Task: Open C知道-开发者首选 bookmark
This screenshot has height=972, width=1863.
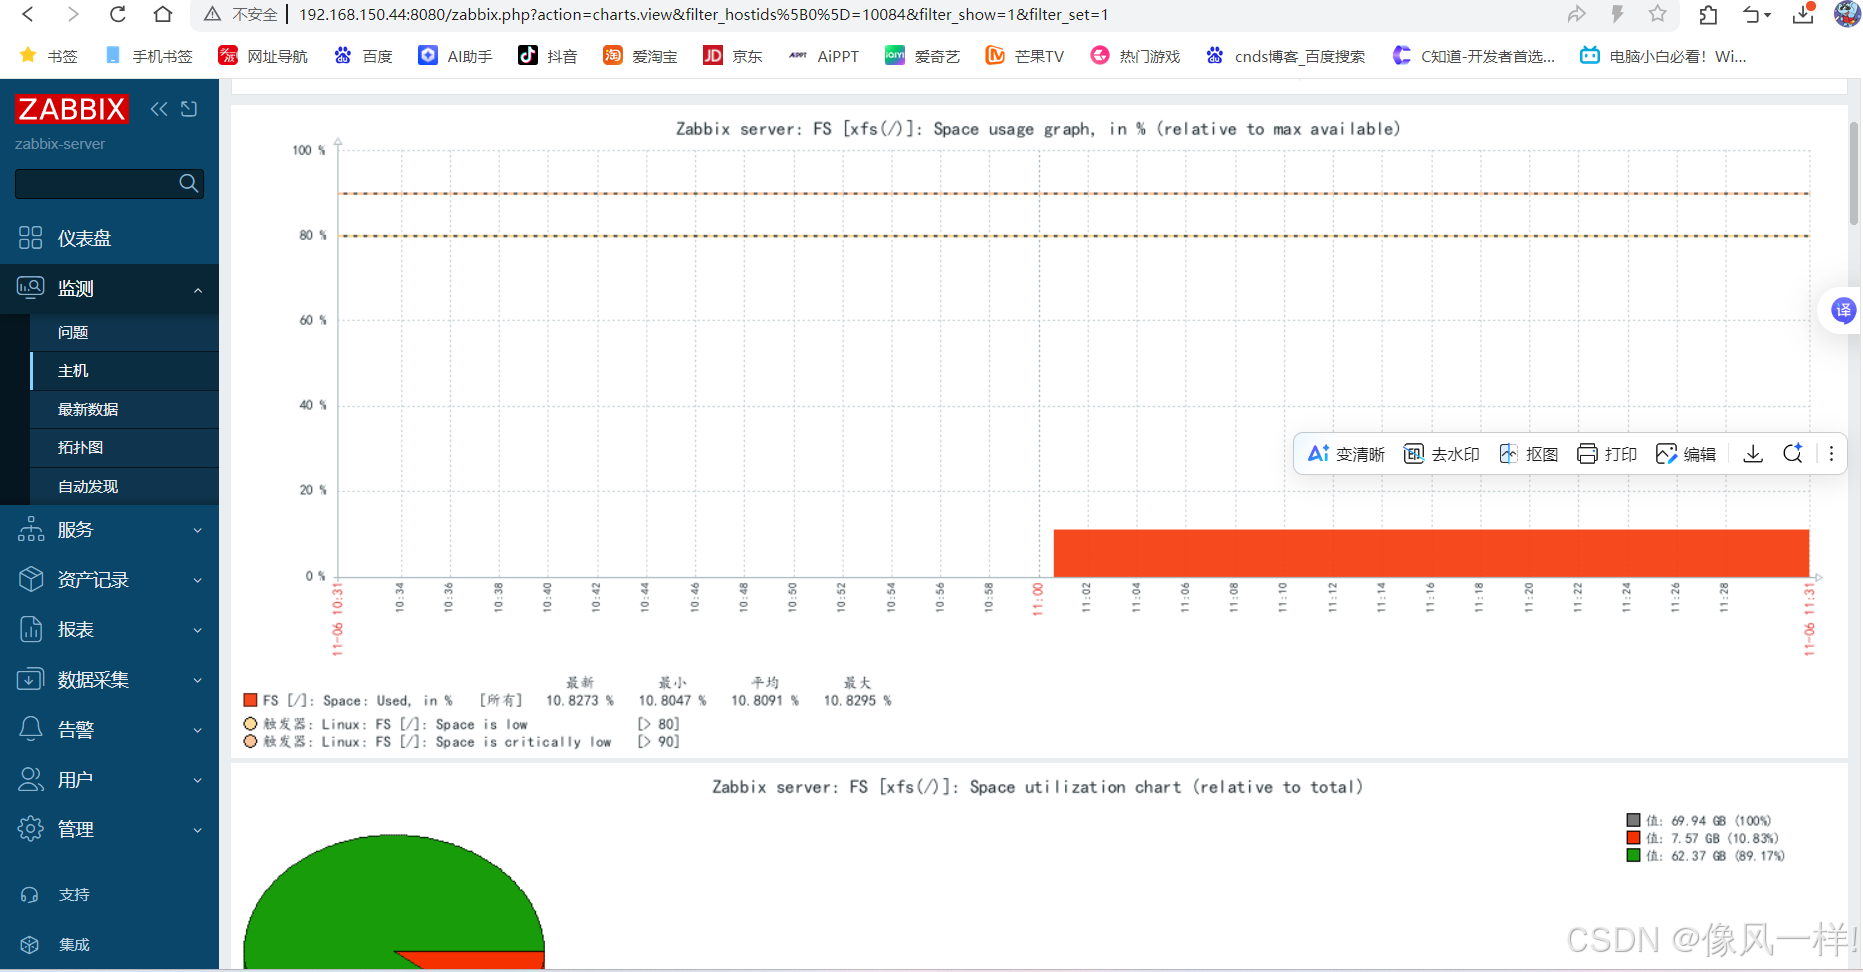Action: pos(1473,56)
